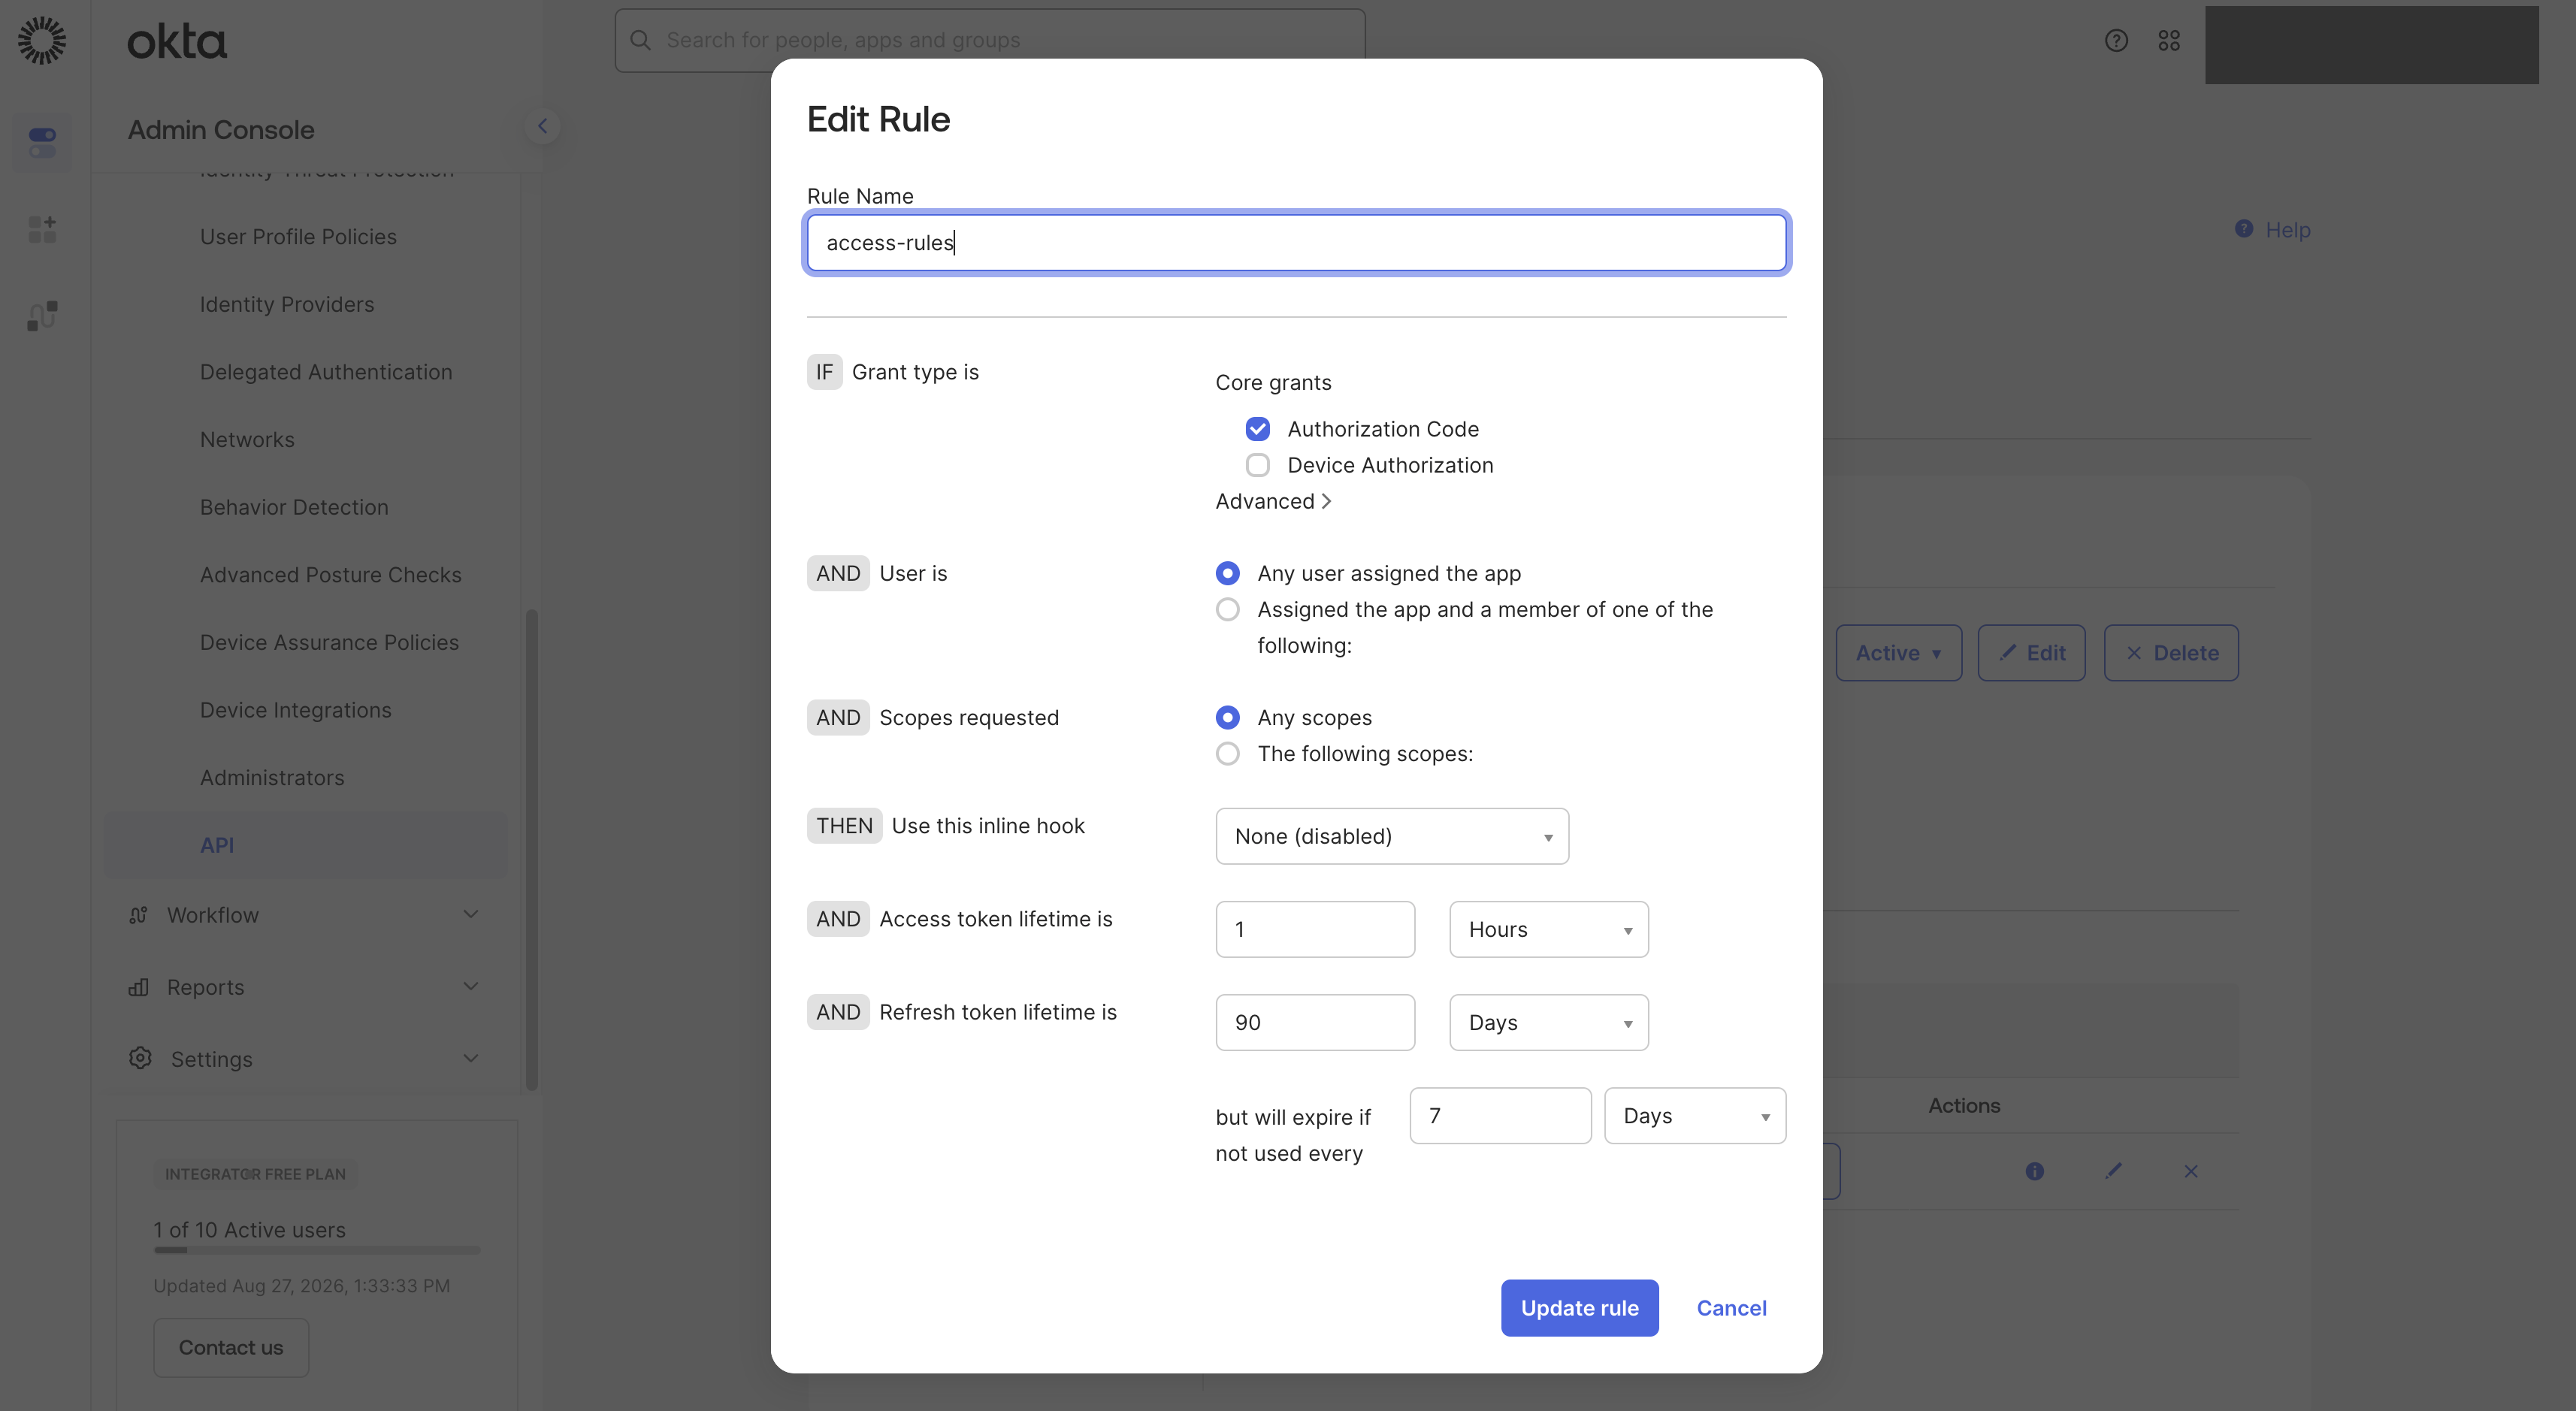Image resolution: width=2576 pixels, height=1411 pixels.
Task: Click the access token lifetime value field
Action: click(1315, 929)
